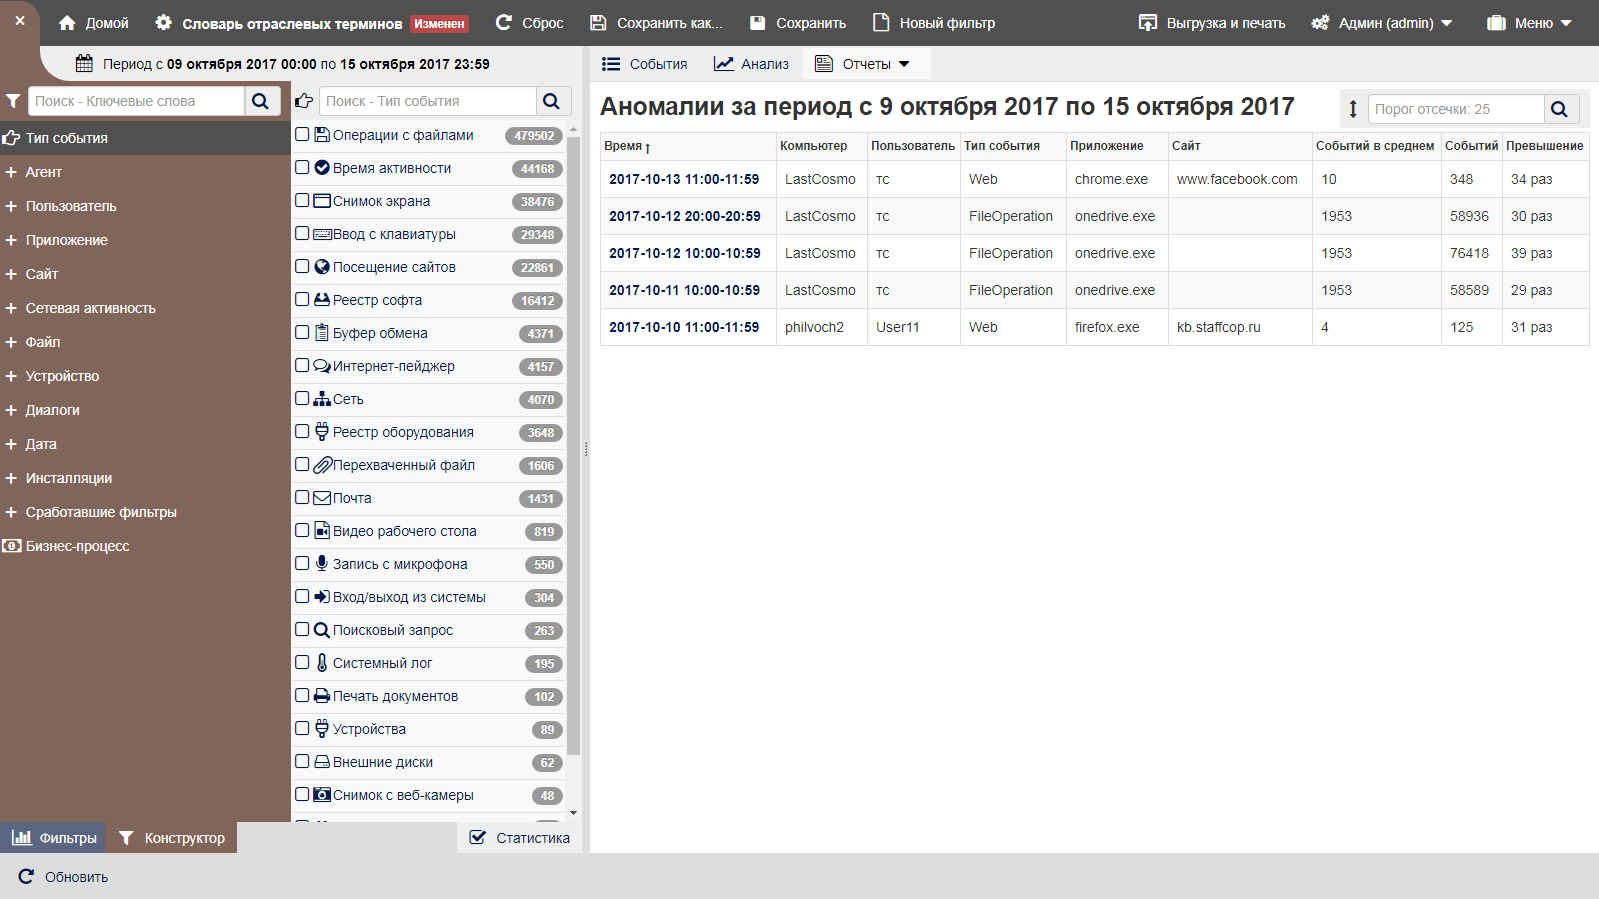Image resolution: width=1599 pixels, height=899 pixels.
Task: Switch to the Анализ tab
Action: point(751,64)
